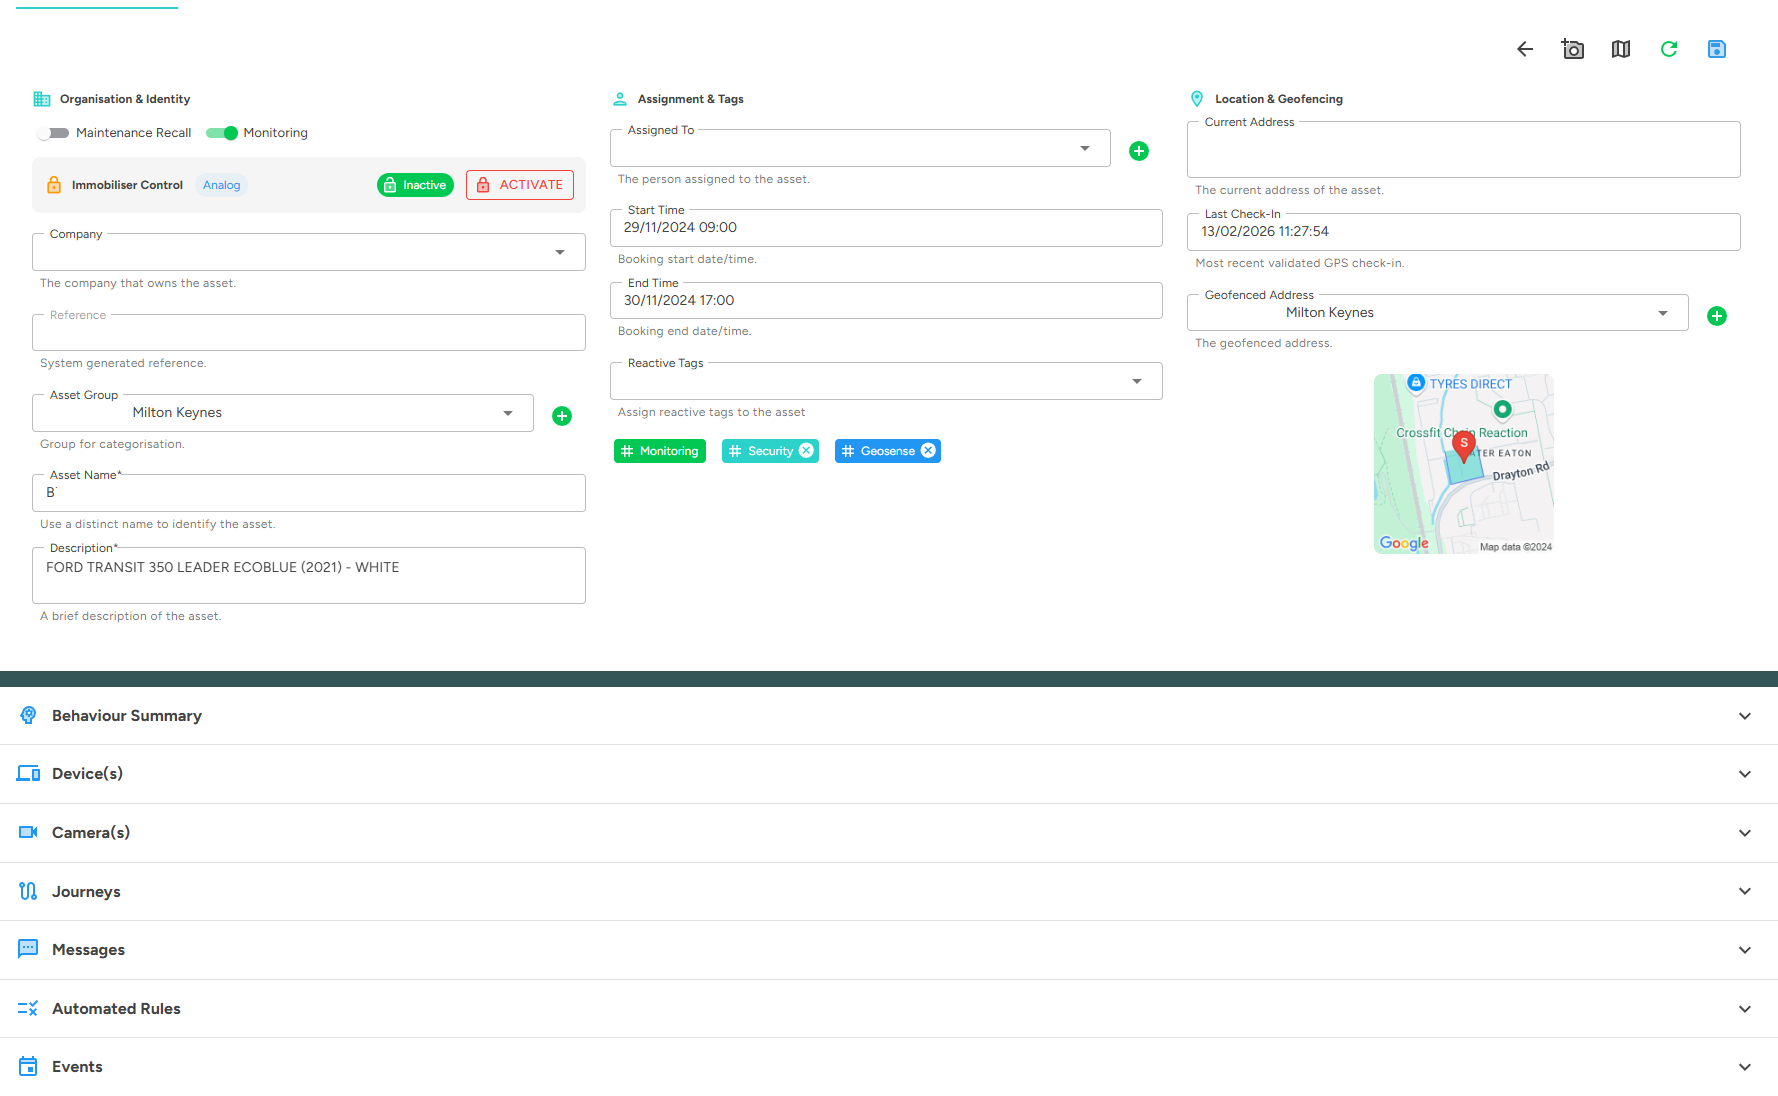This screenshot has width=1778, height=1096.
Task: Click the Events calendar icon
Action: [x=28, y=1067]
